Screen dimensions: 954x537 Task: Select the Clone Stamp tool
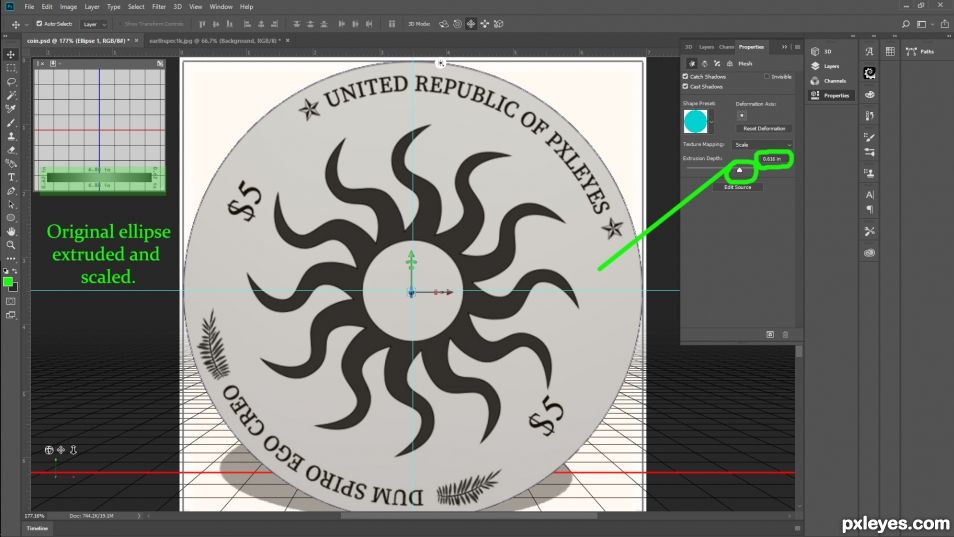[11, 136]
